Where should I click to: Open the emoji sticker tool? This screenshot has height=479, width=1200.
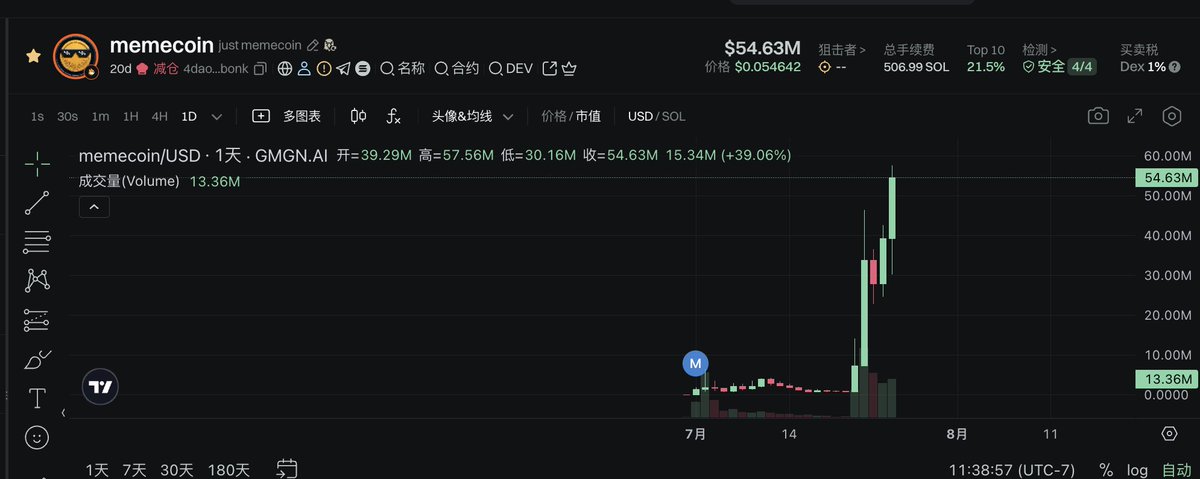37,437
